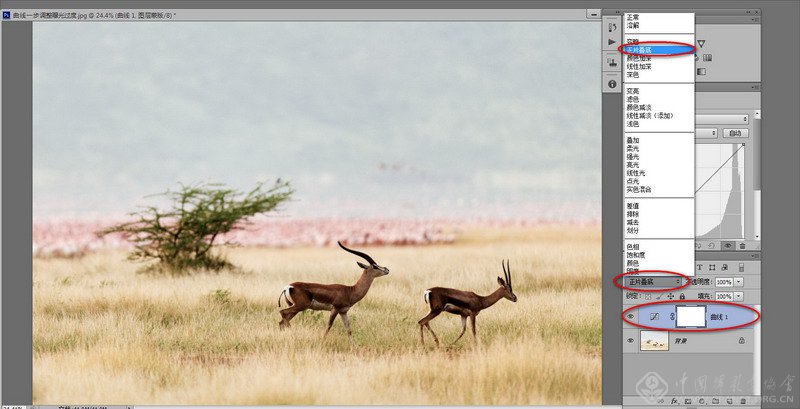The height and width of the screenshot is (409, 800).
Task: Open the curves preset dropdown
Action: [721, 119]
